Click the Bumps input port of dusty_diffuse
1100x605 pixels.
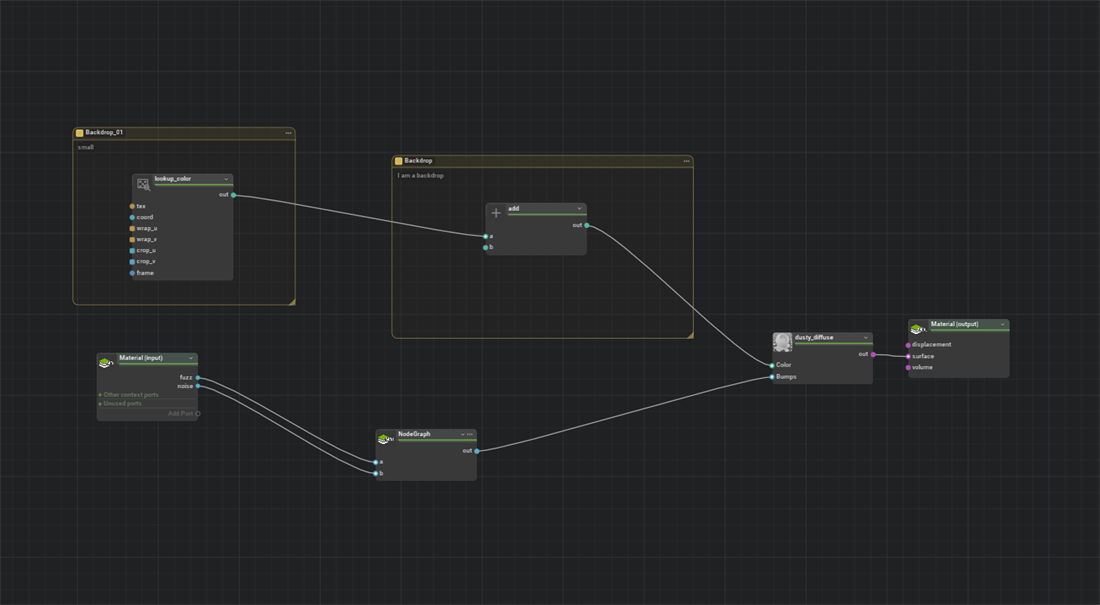[x=772, y=377]
